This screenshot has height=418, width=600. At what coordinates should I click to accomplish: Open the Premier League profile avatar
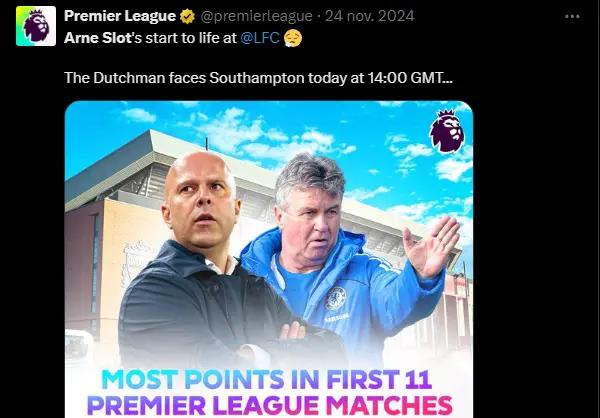tap(36, 26)
